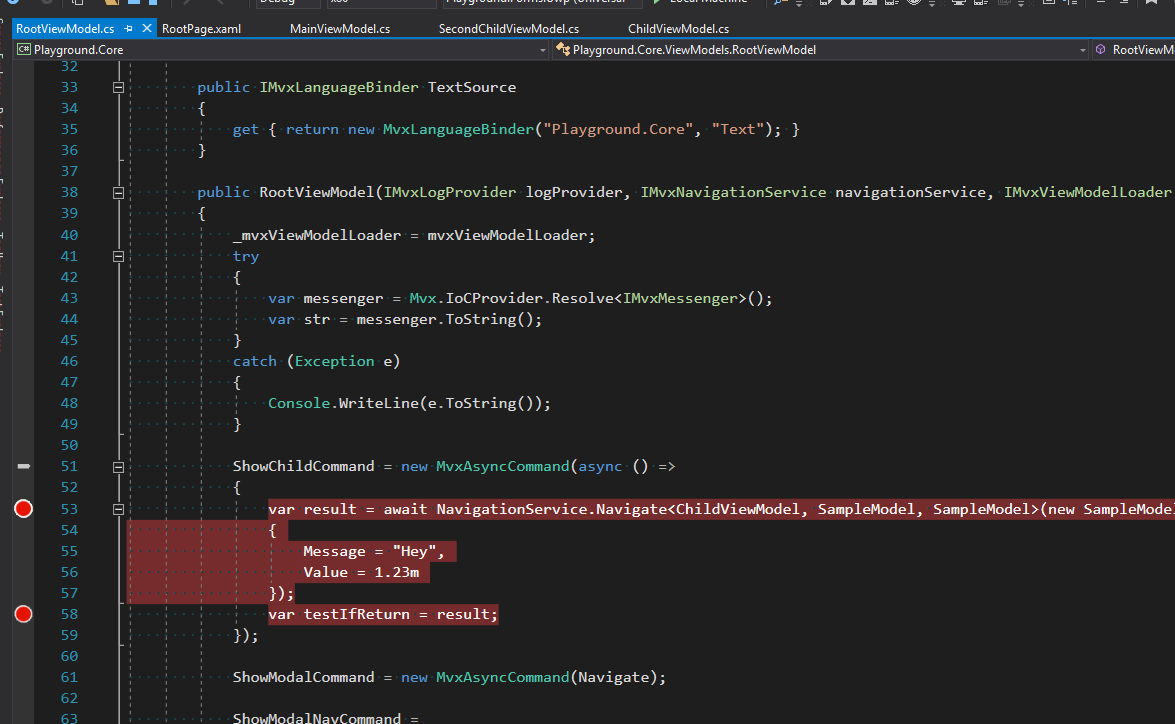Click the "Text" string literal
This screenshot has height=724, width=1175.
[x=737, y=129]
